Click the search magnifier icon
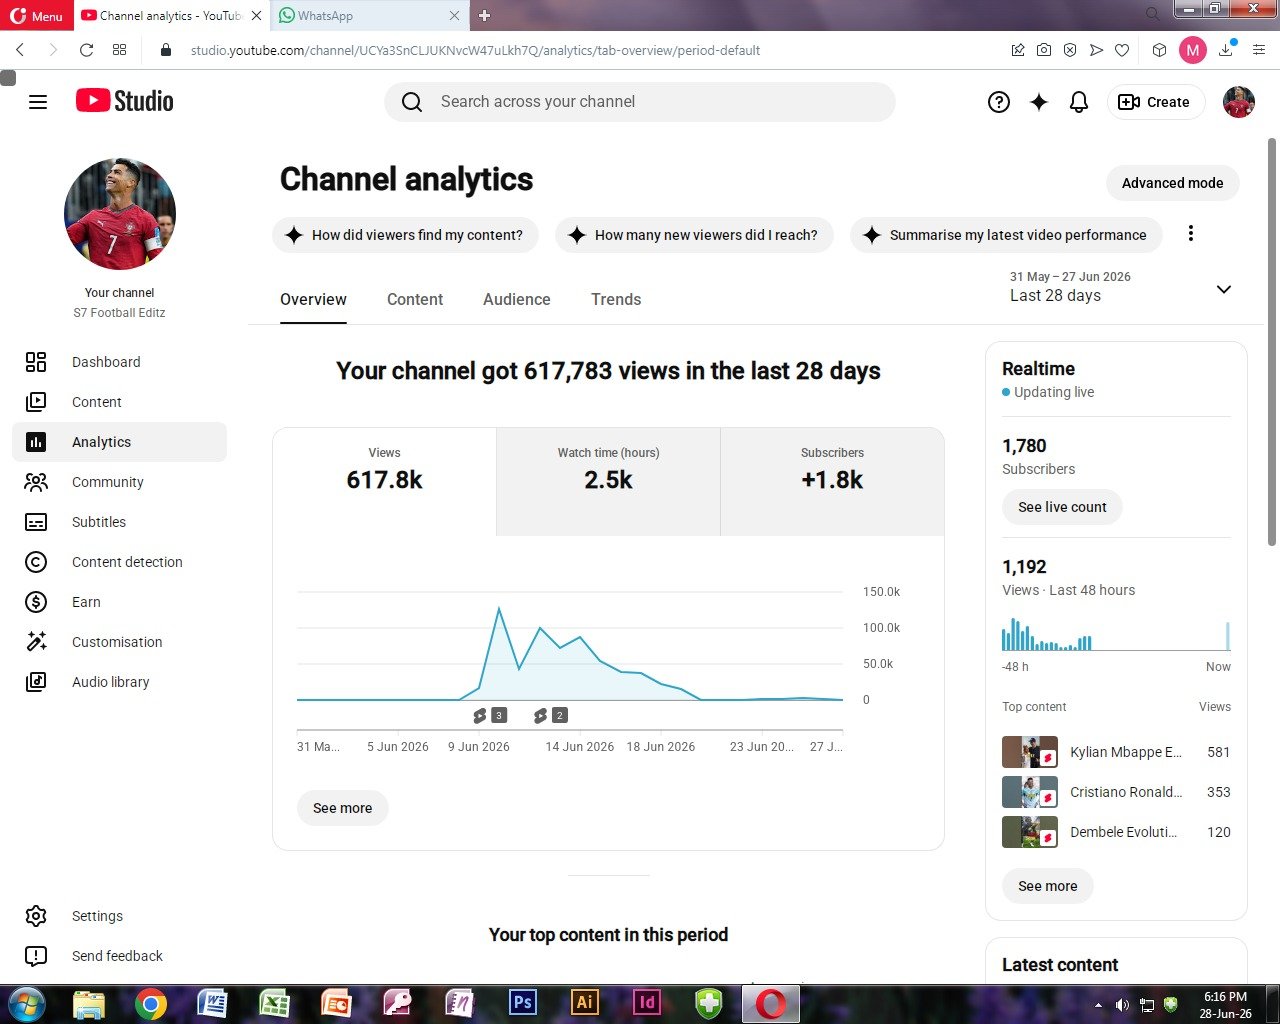Image resolution: width=1280 pixels, height=1024 pixels. click(x=412, y=102)
